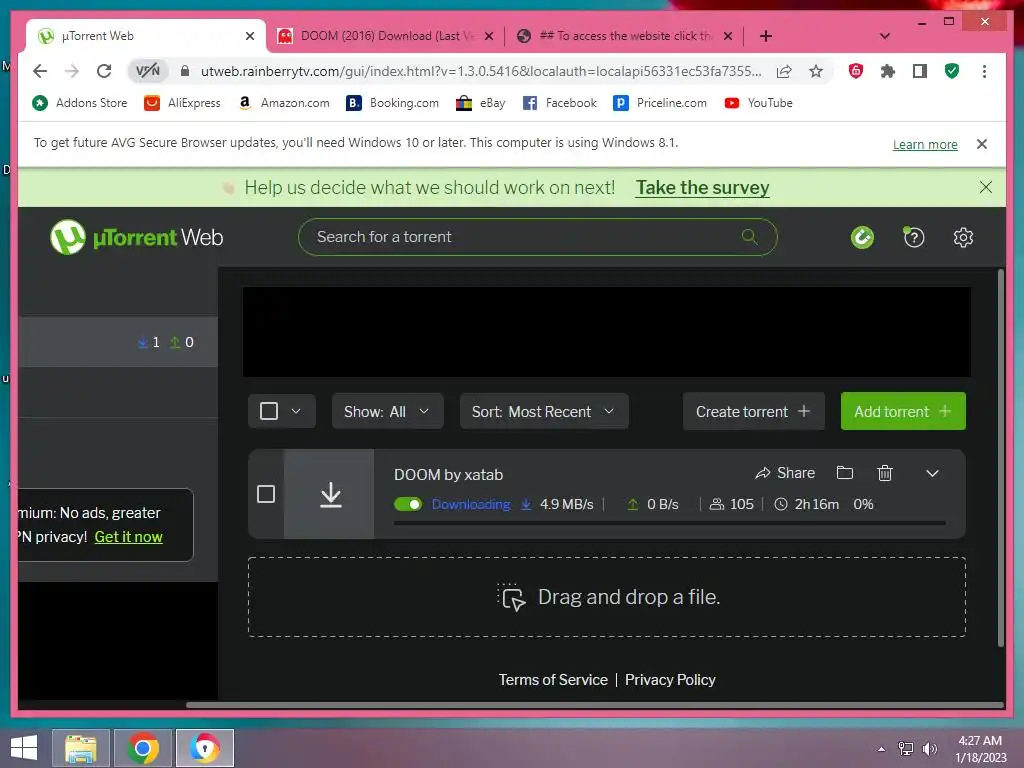
Task: Open the browser three-dot menu
Action: (984, 71)
